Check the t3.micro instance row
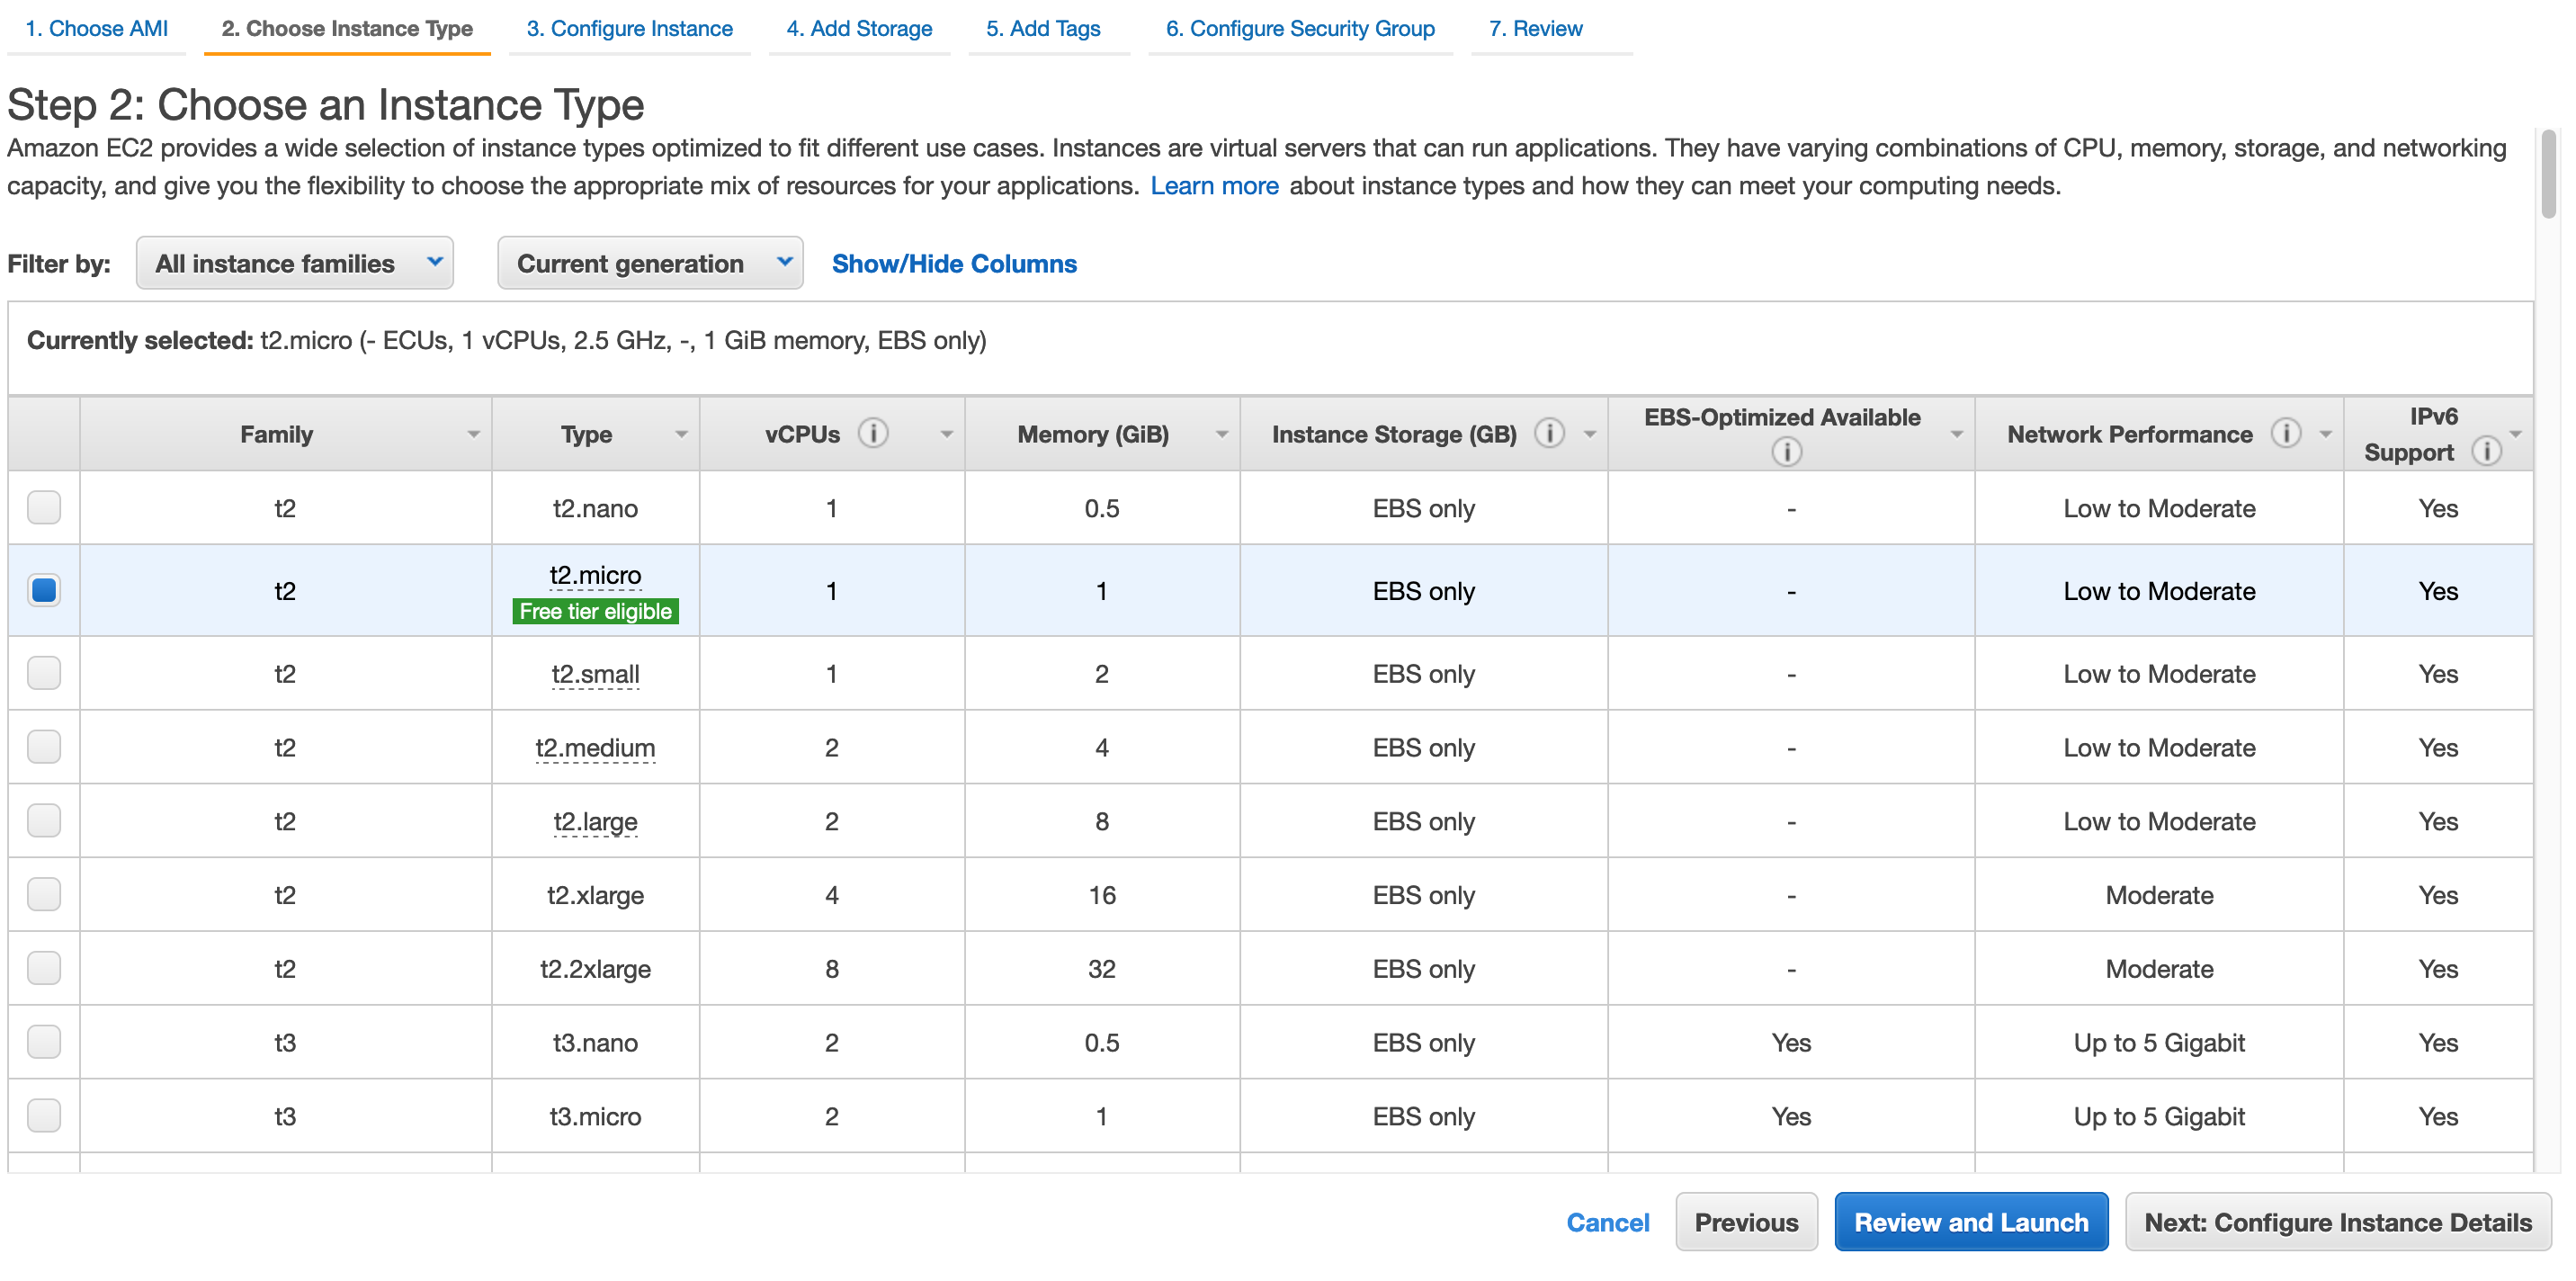The height and width of the screenshot is (1281, 2576). point(44,1116)
